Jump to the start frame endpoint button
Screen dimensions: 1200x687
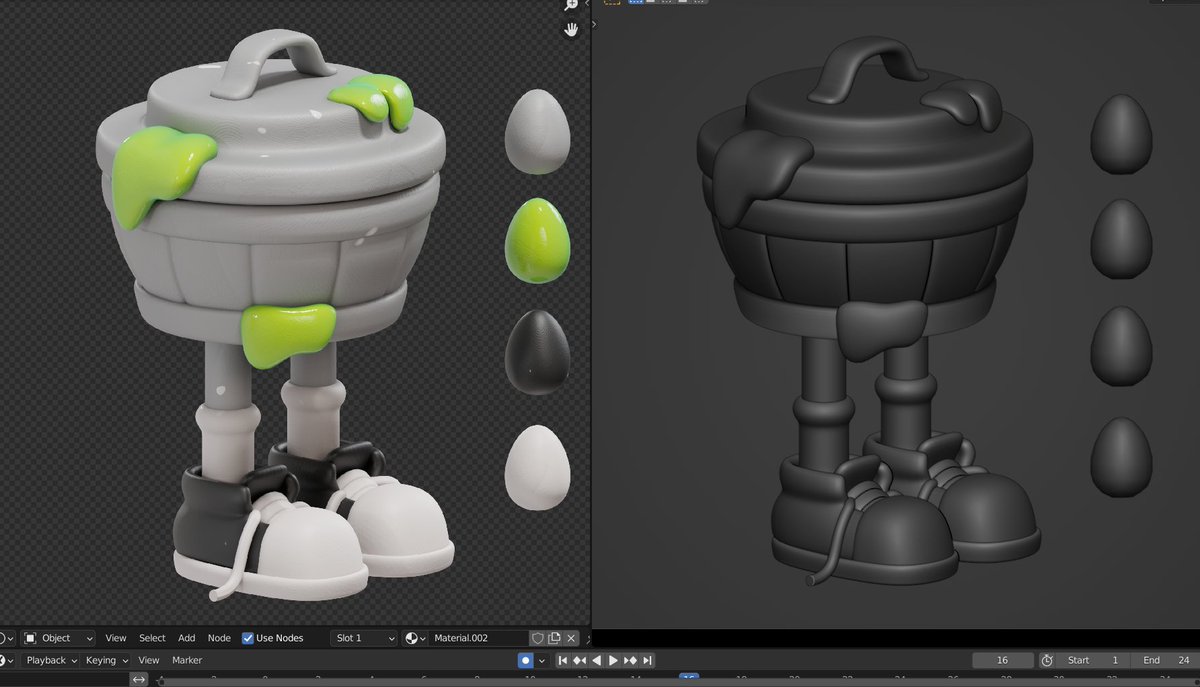tap(563, 660)
